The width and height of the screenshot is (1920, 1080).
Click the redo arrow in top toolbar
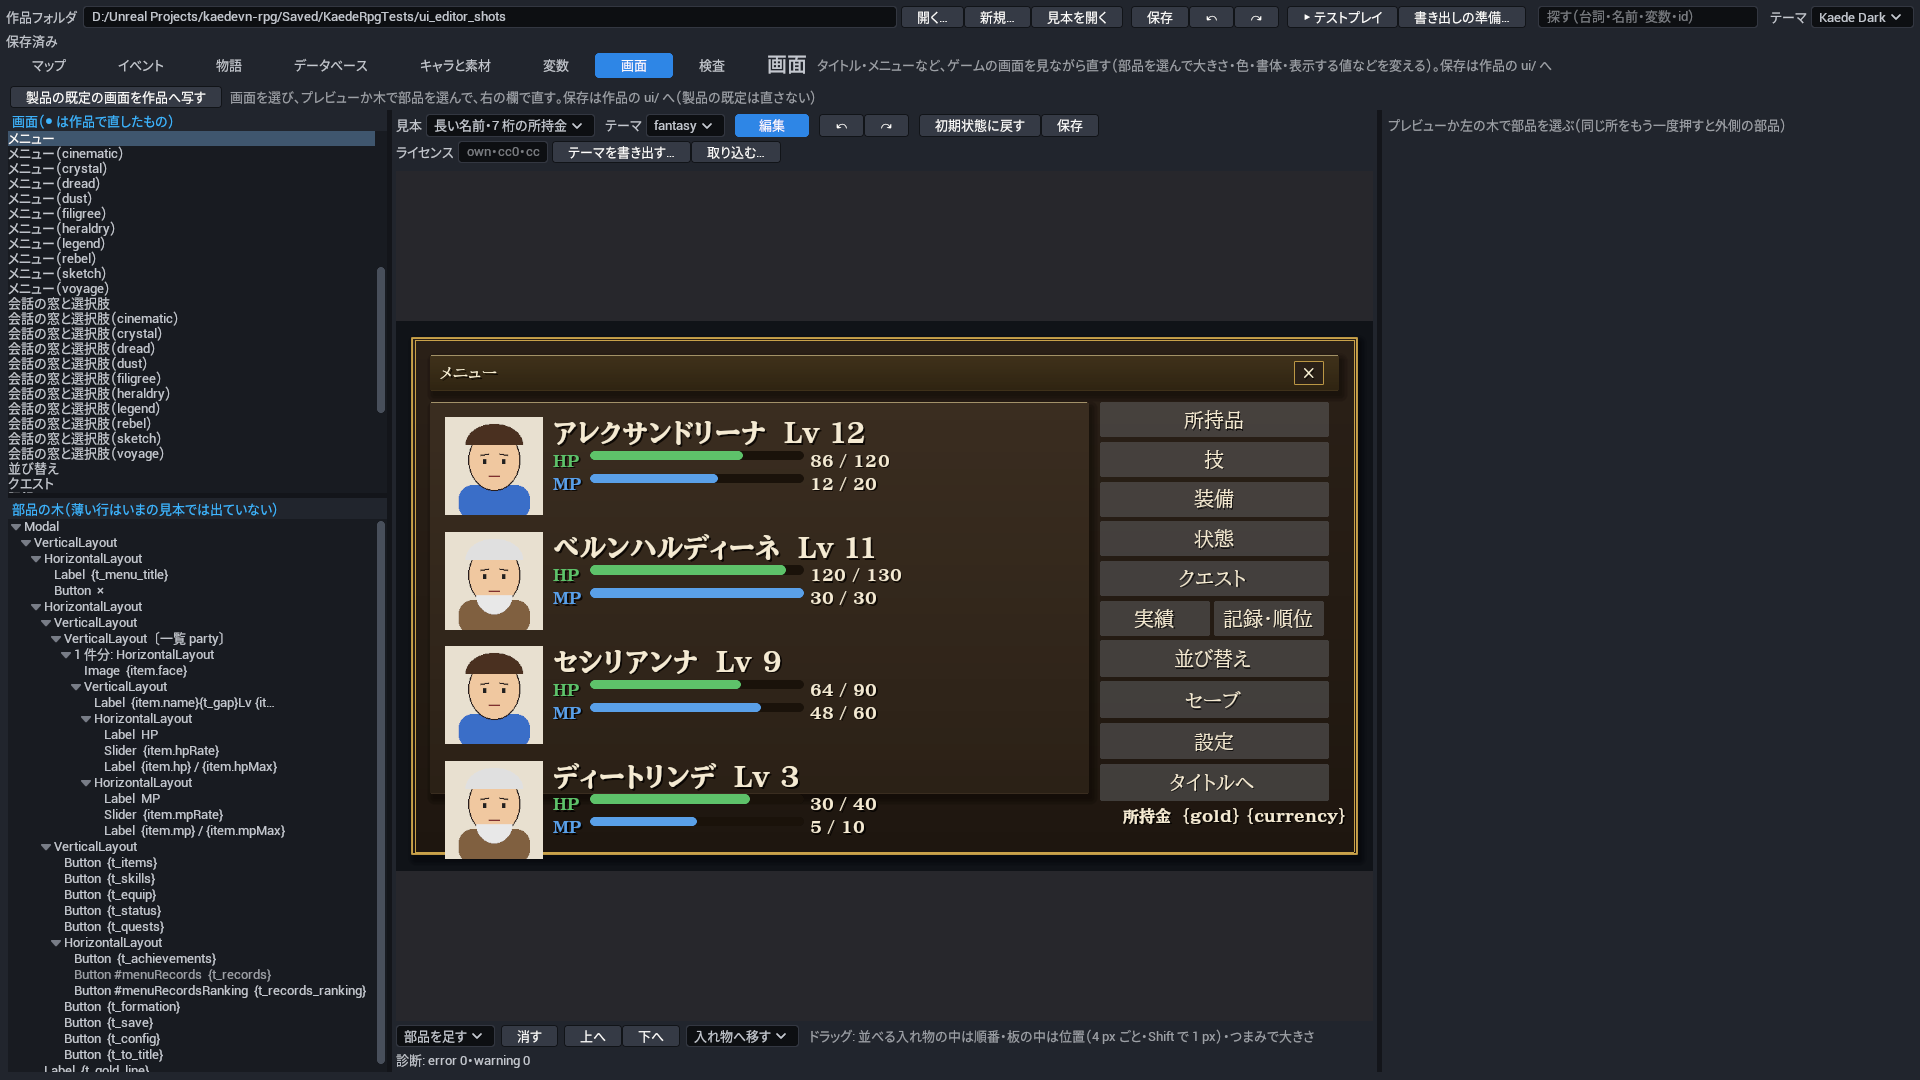(x=1256, y=17)
